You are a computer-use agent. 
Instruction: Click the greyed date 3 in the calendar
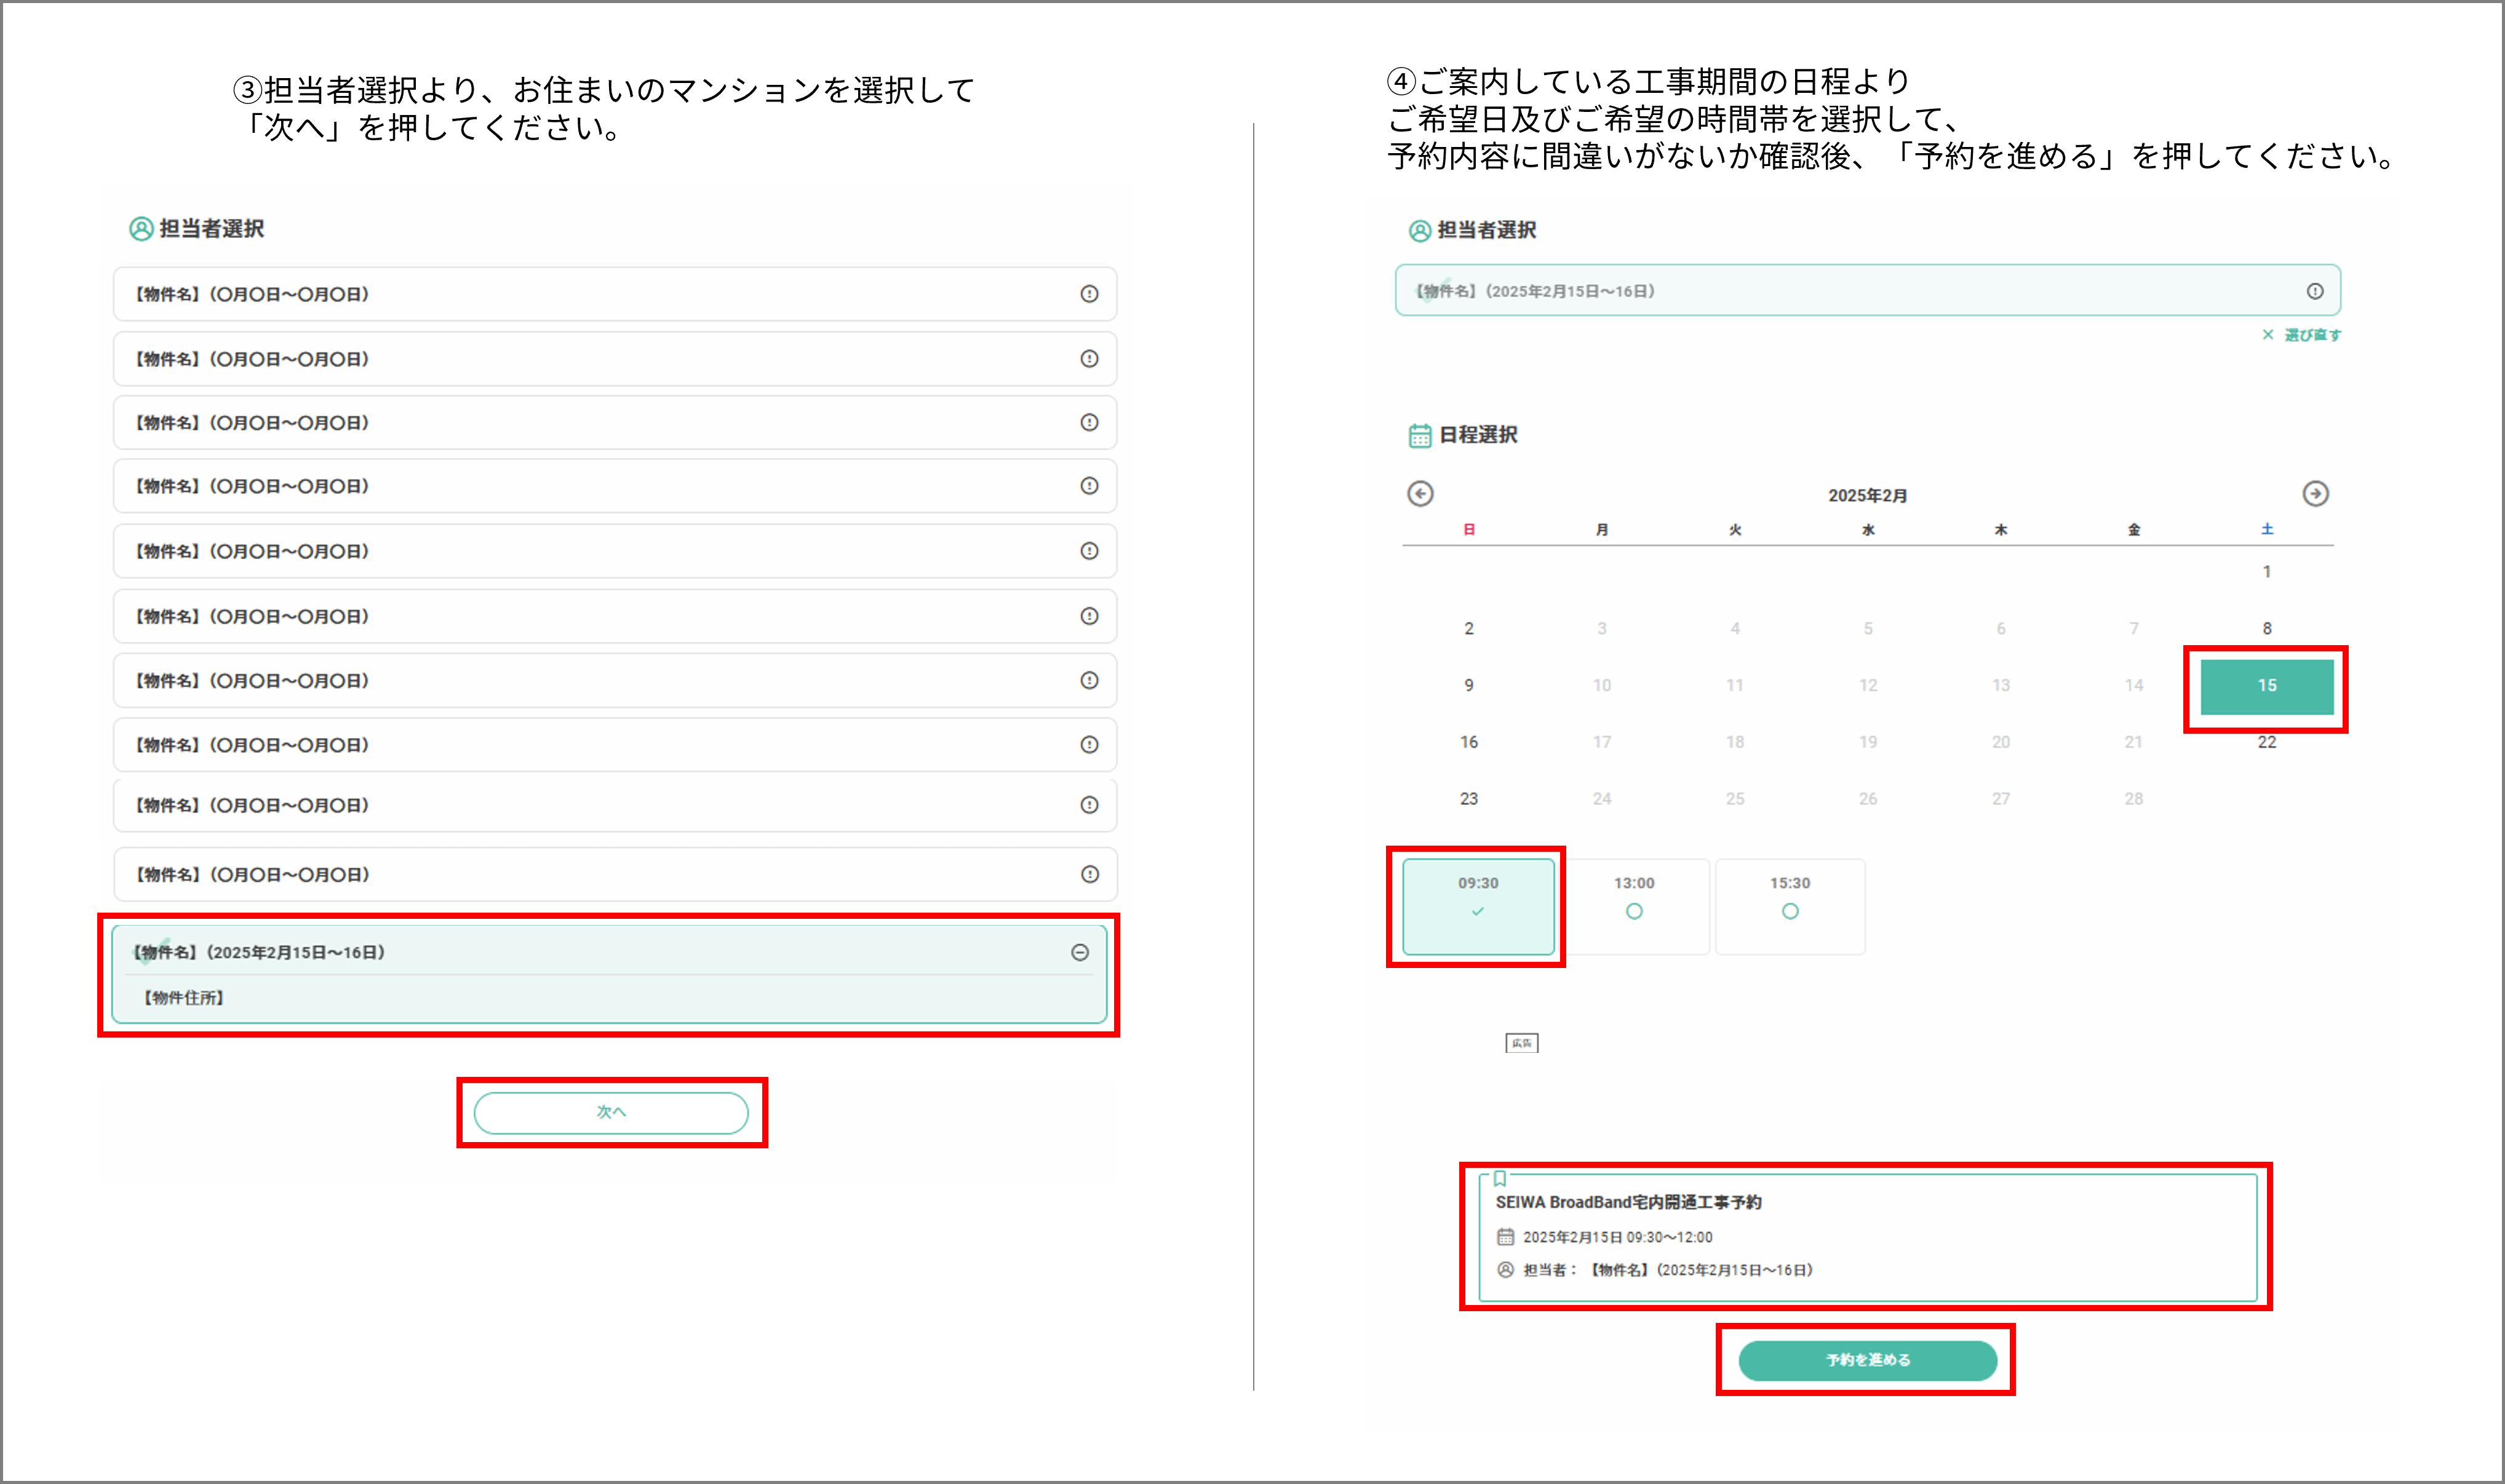1602,629
